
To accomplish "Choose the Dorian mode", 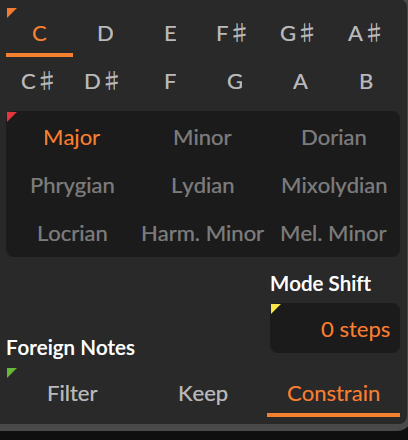I will point(334,138).
